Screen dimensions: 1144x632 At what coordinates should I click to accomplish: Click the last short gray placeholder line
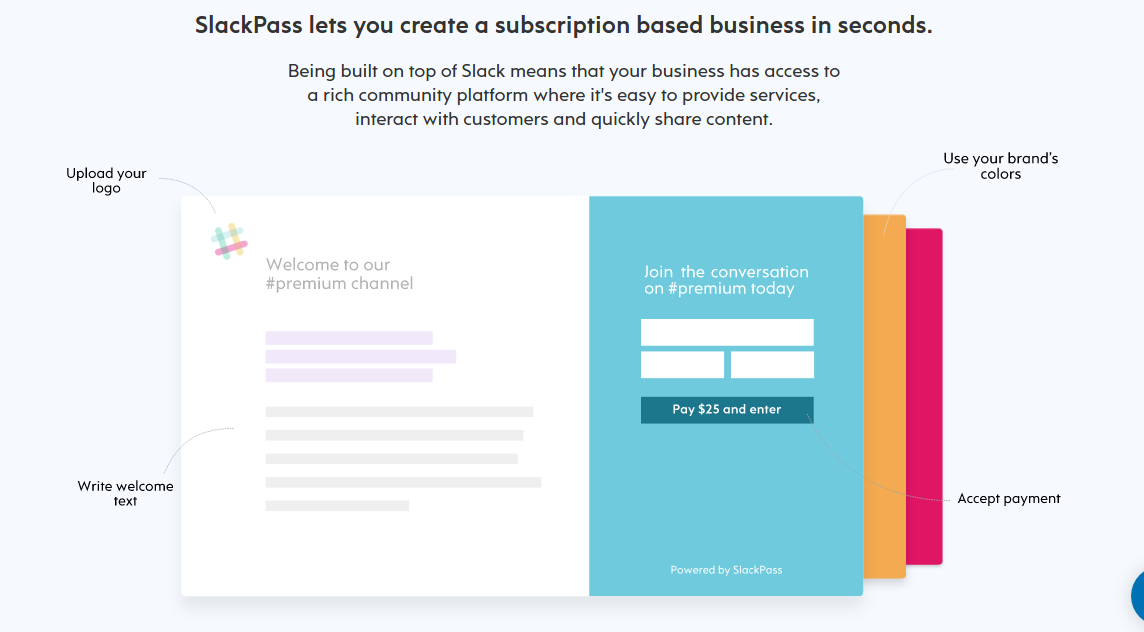click(x=337, y=506)
